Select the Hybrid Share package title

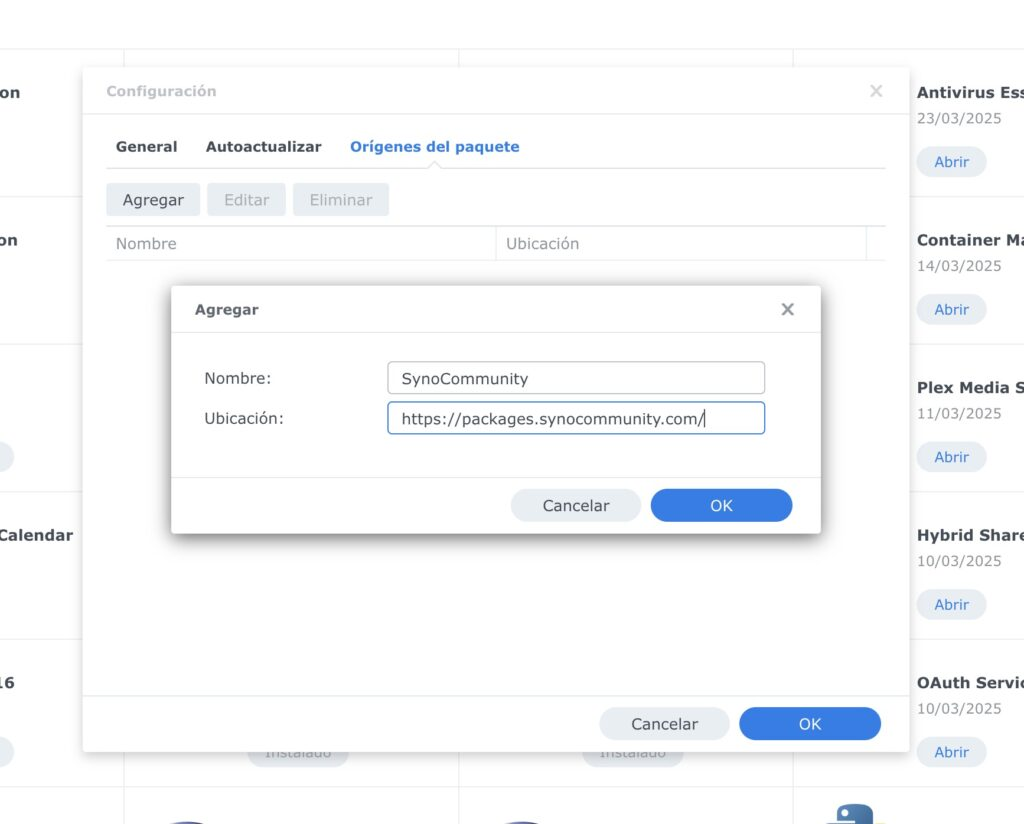pos(970,535)
